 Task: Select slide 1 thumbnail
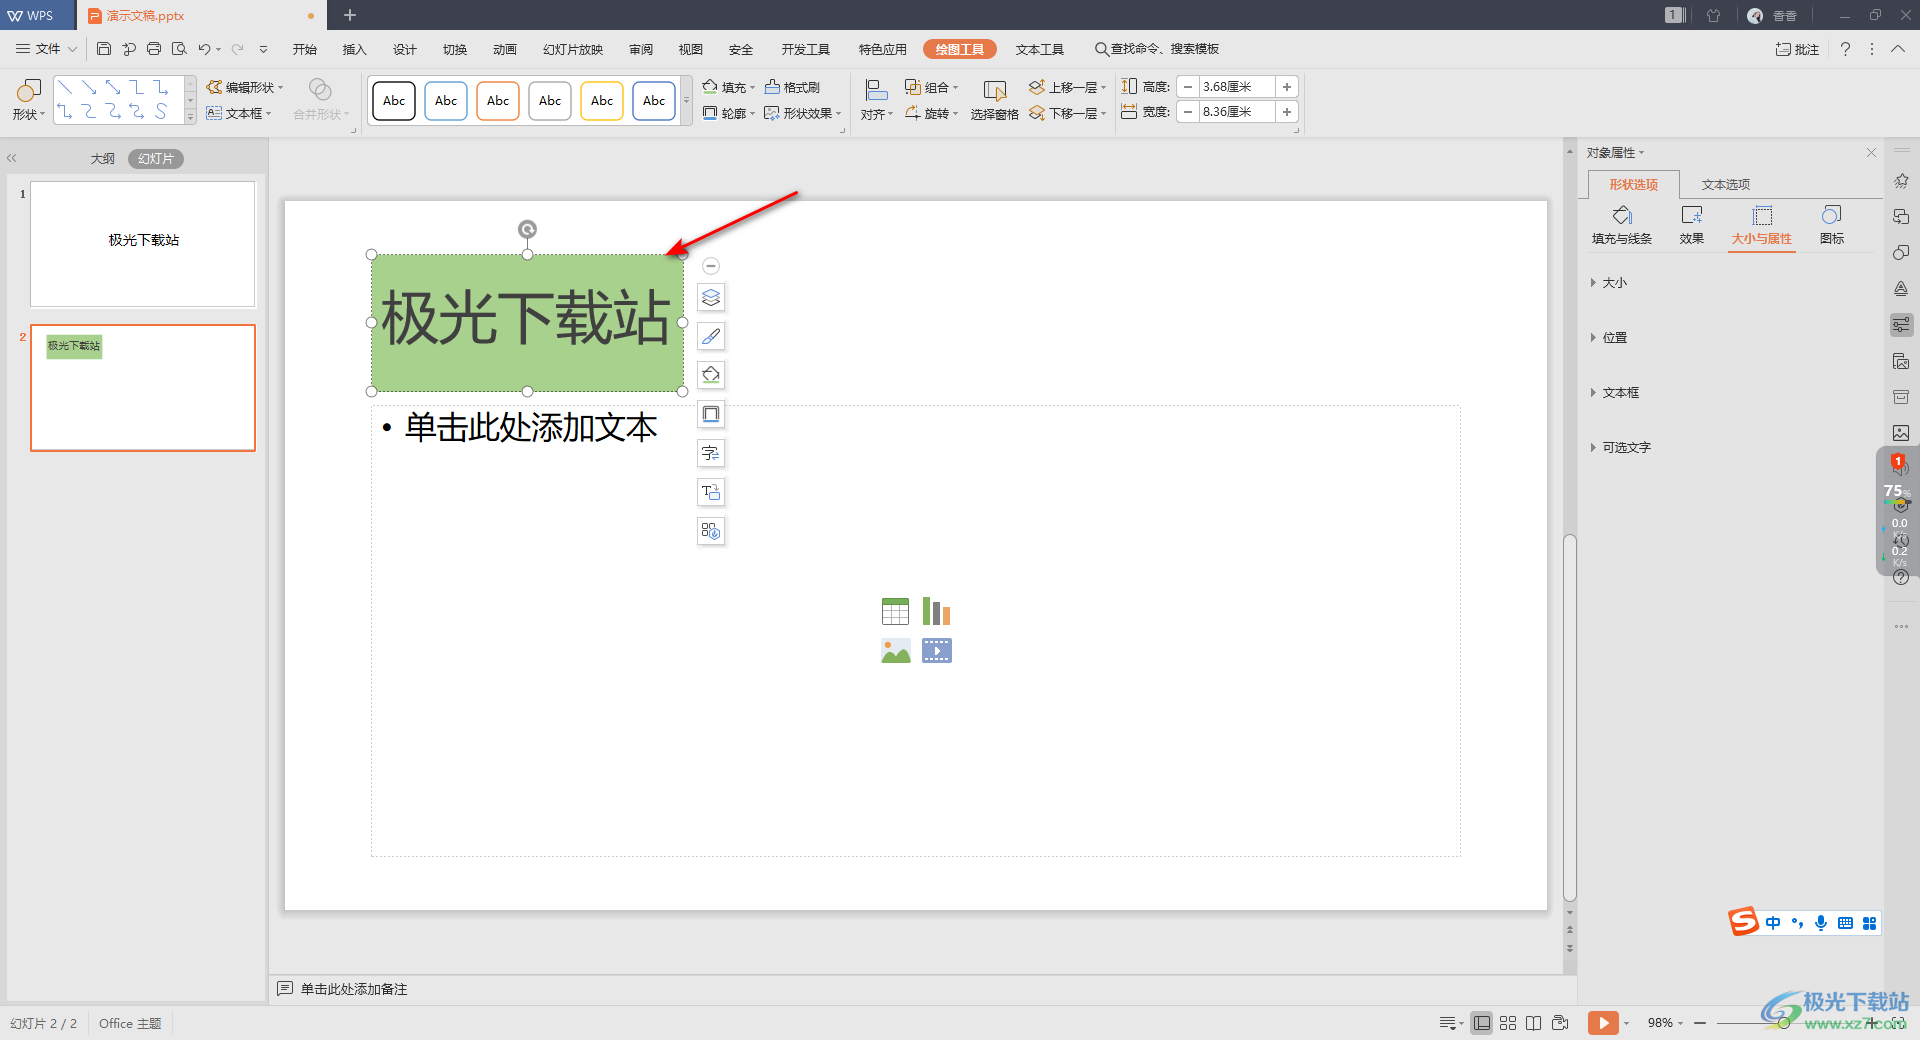(143, 244)
